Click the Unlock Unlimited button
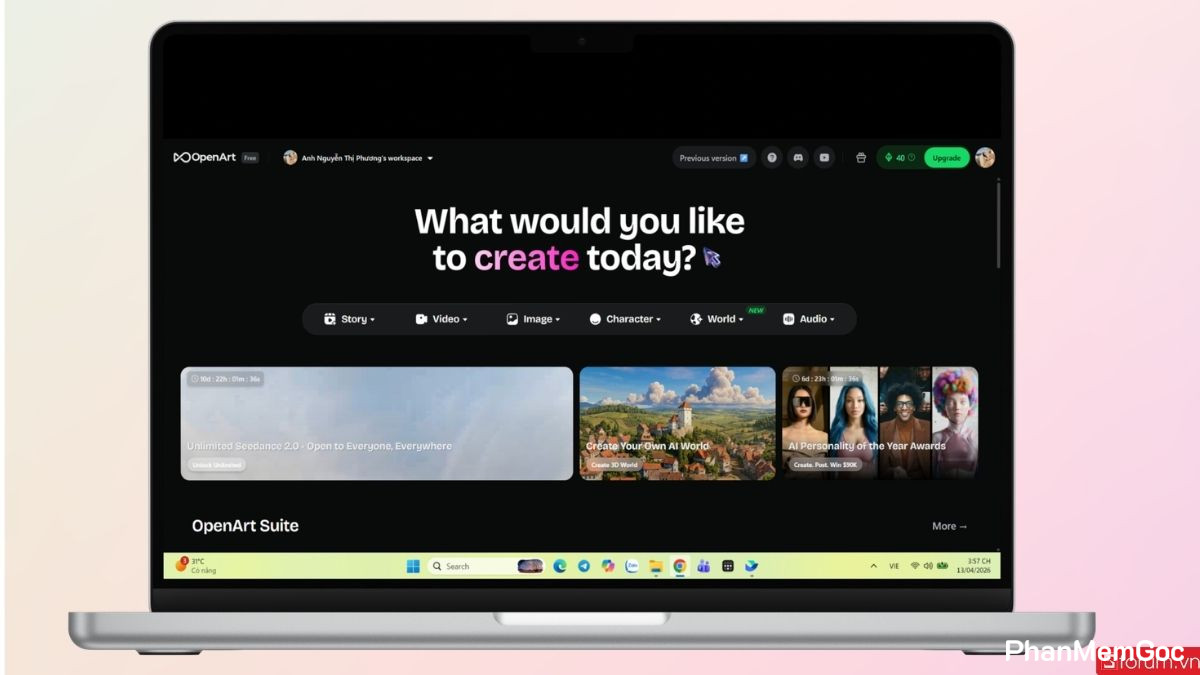Screen dimensions: 1200x675 [x=216, y=465]
